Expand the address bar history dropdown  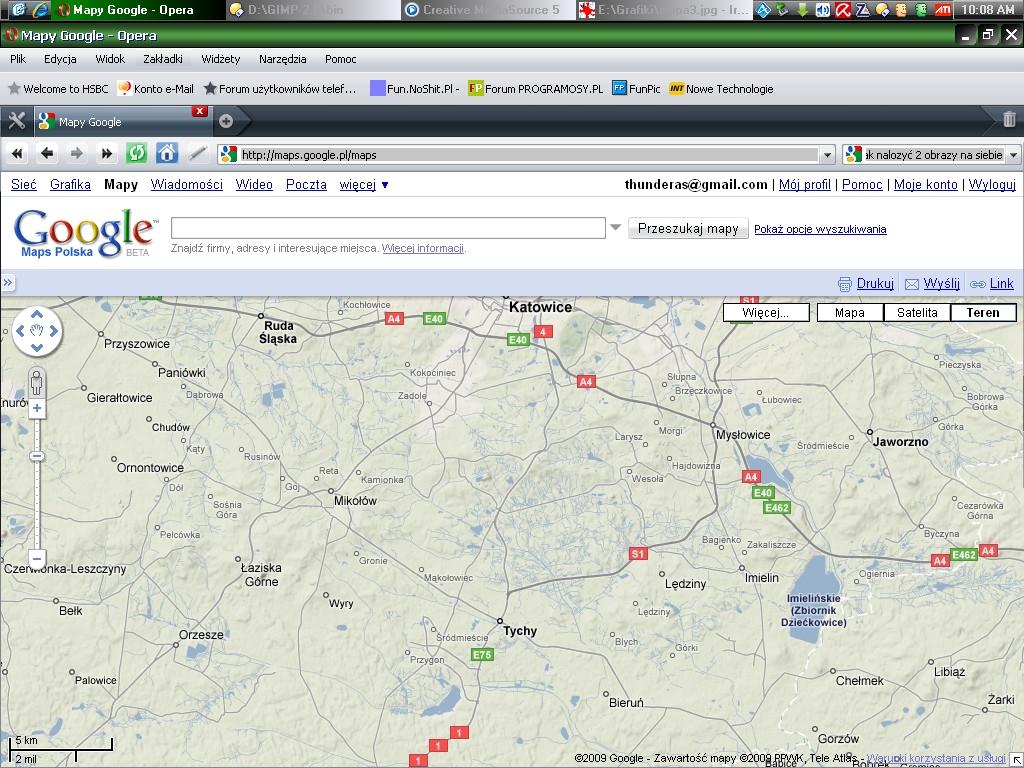click(827, 155)
